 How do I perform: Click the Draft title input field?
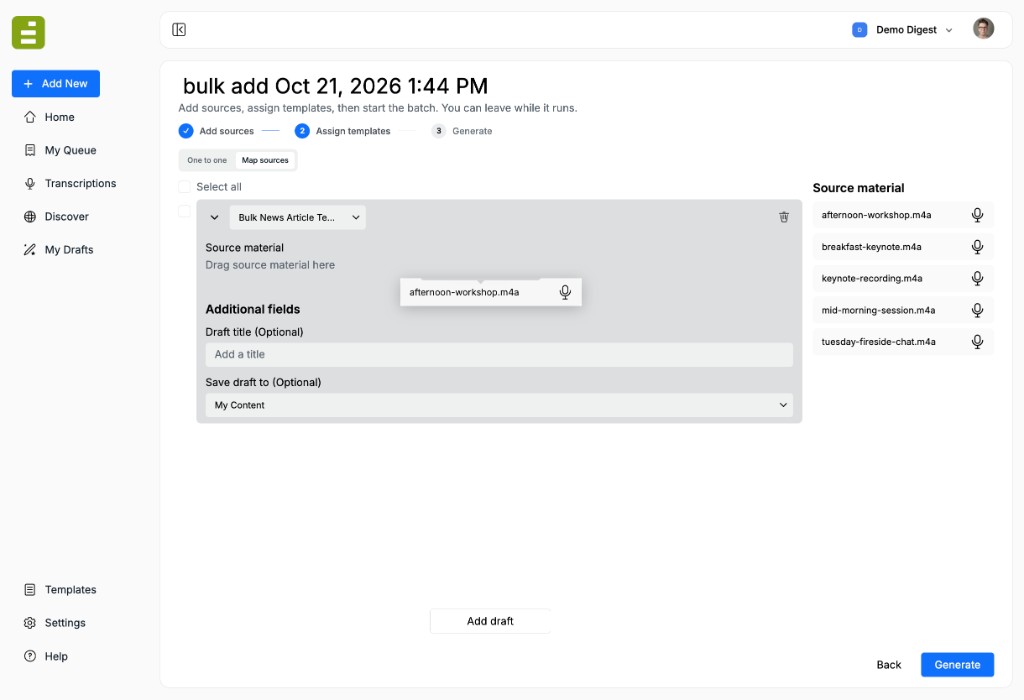[x=499, y=355]
